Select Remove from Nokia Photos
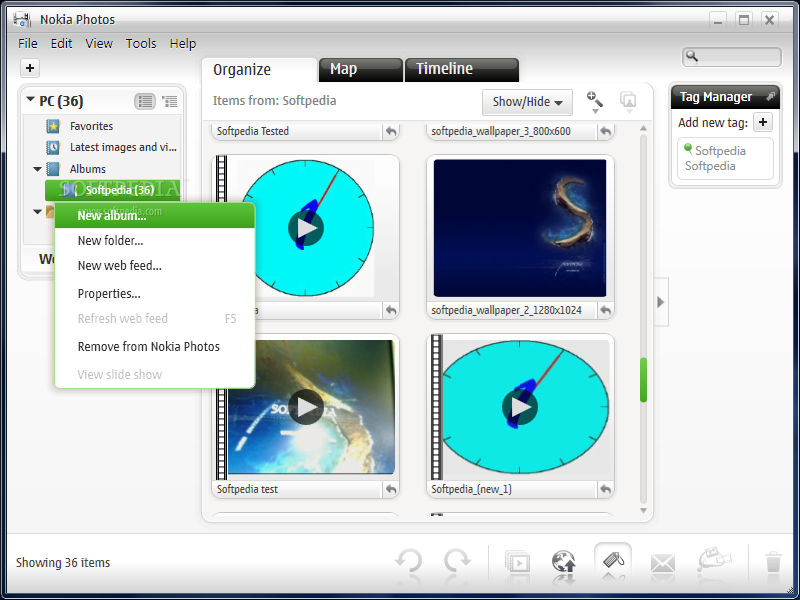Screen dimensions: 800x600 155,347
